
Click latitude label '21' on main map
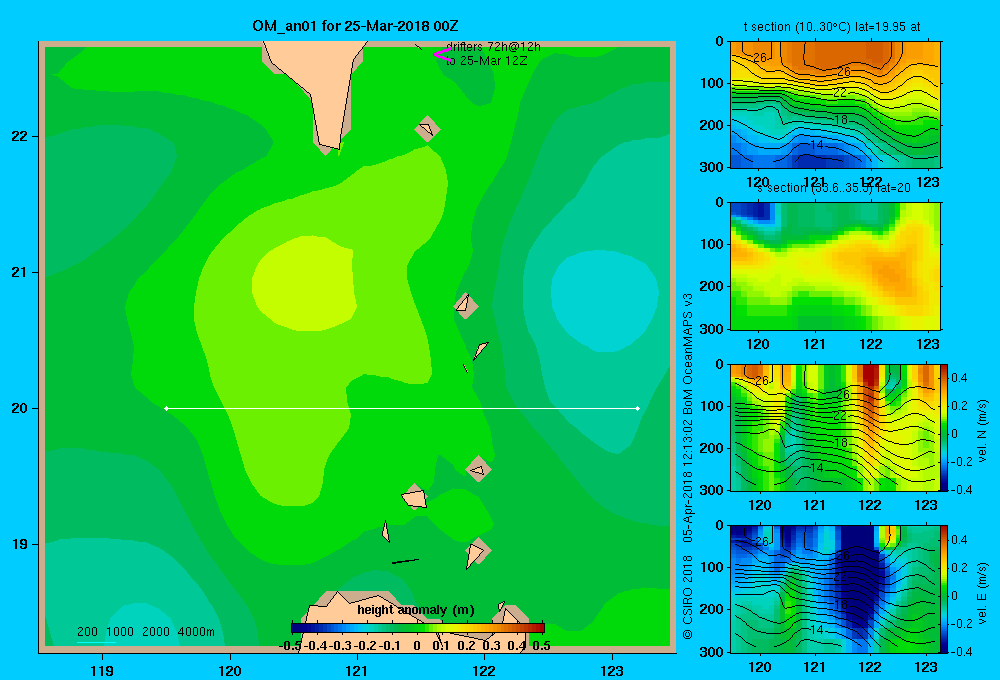[20, 272]
